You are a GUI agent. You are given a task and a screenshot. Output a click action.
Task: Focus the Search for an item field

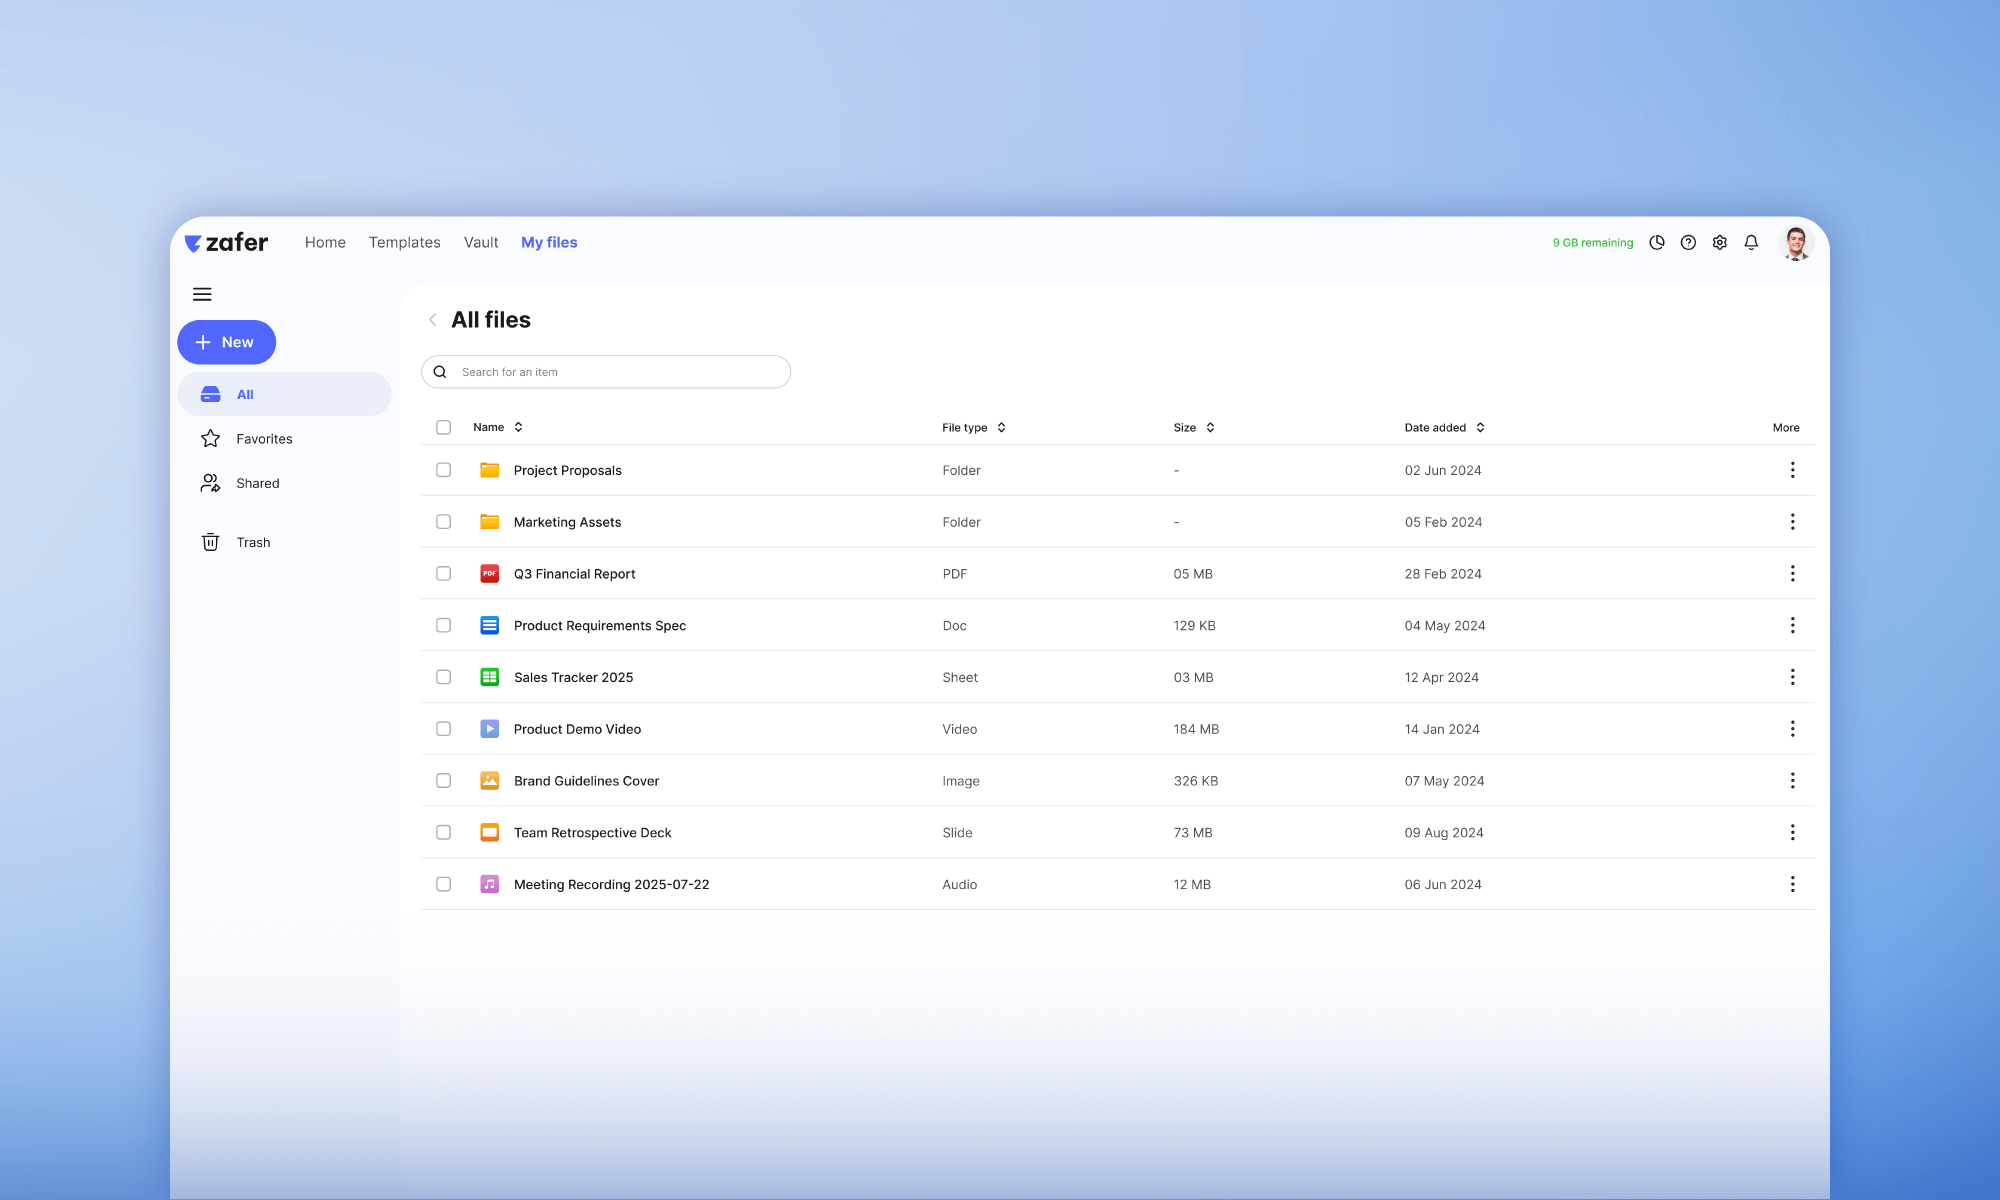(x=606, y=372)
